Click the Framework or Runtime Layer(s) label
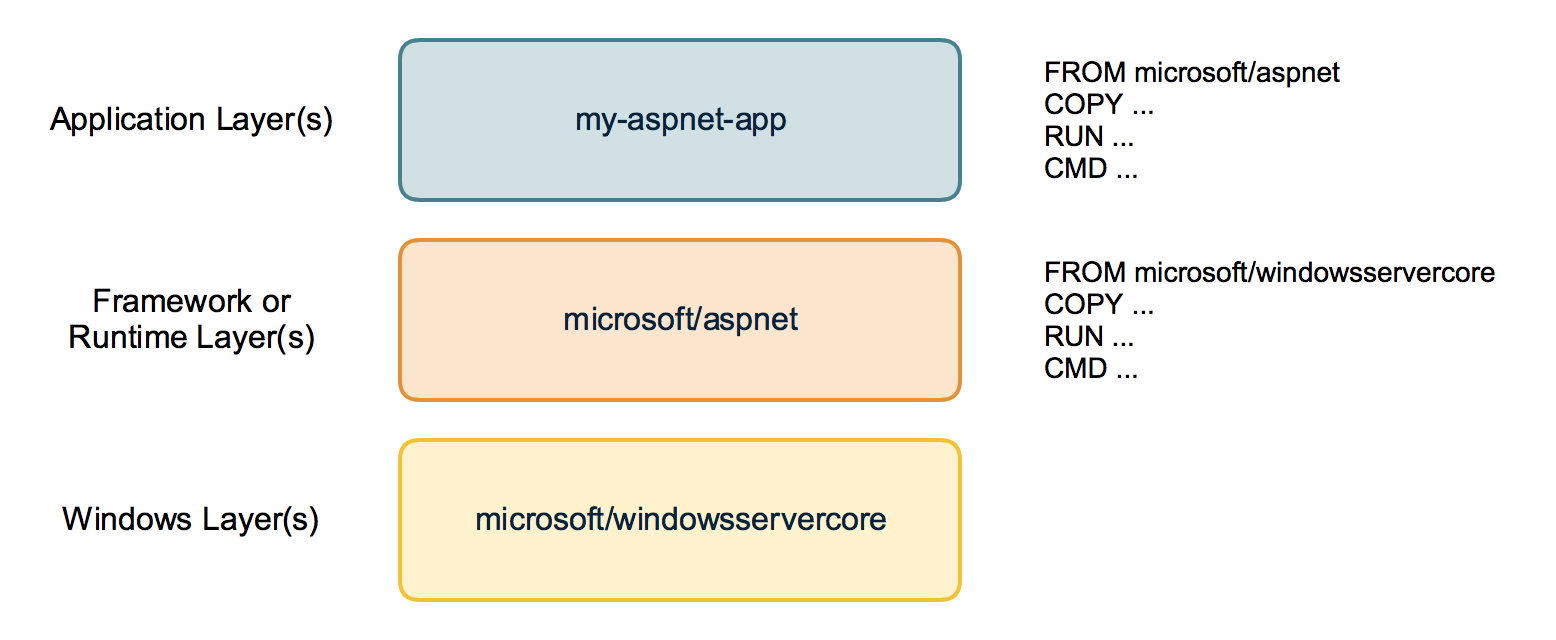Screen dimensions: 1556x640 (x=191, y=319)
